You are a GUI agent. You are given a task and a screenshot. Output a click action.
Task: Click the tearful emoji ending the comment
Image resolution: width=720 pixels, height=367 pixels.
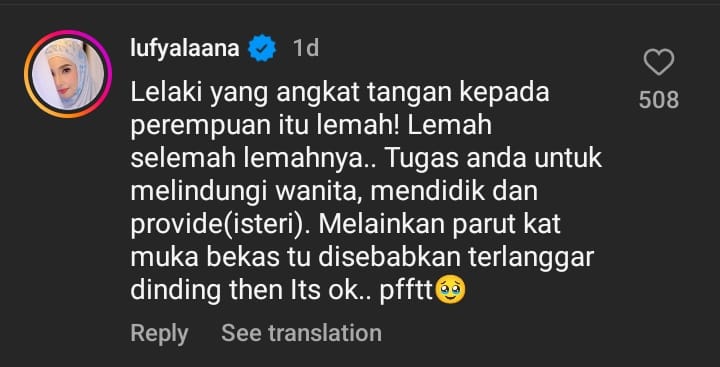click(450, 290)
